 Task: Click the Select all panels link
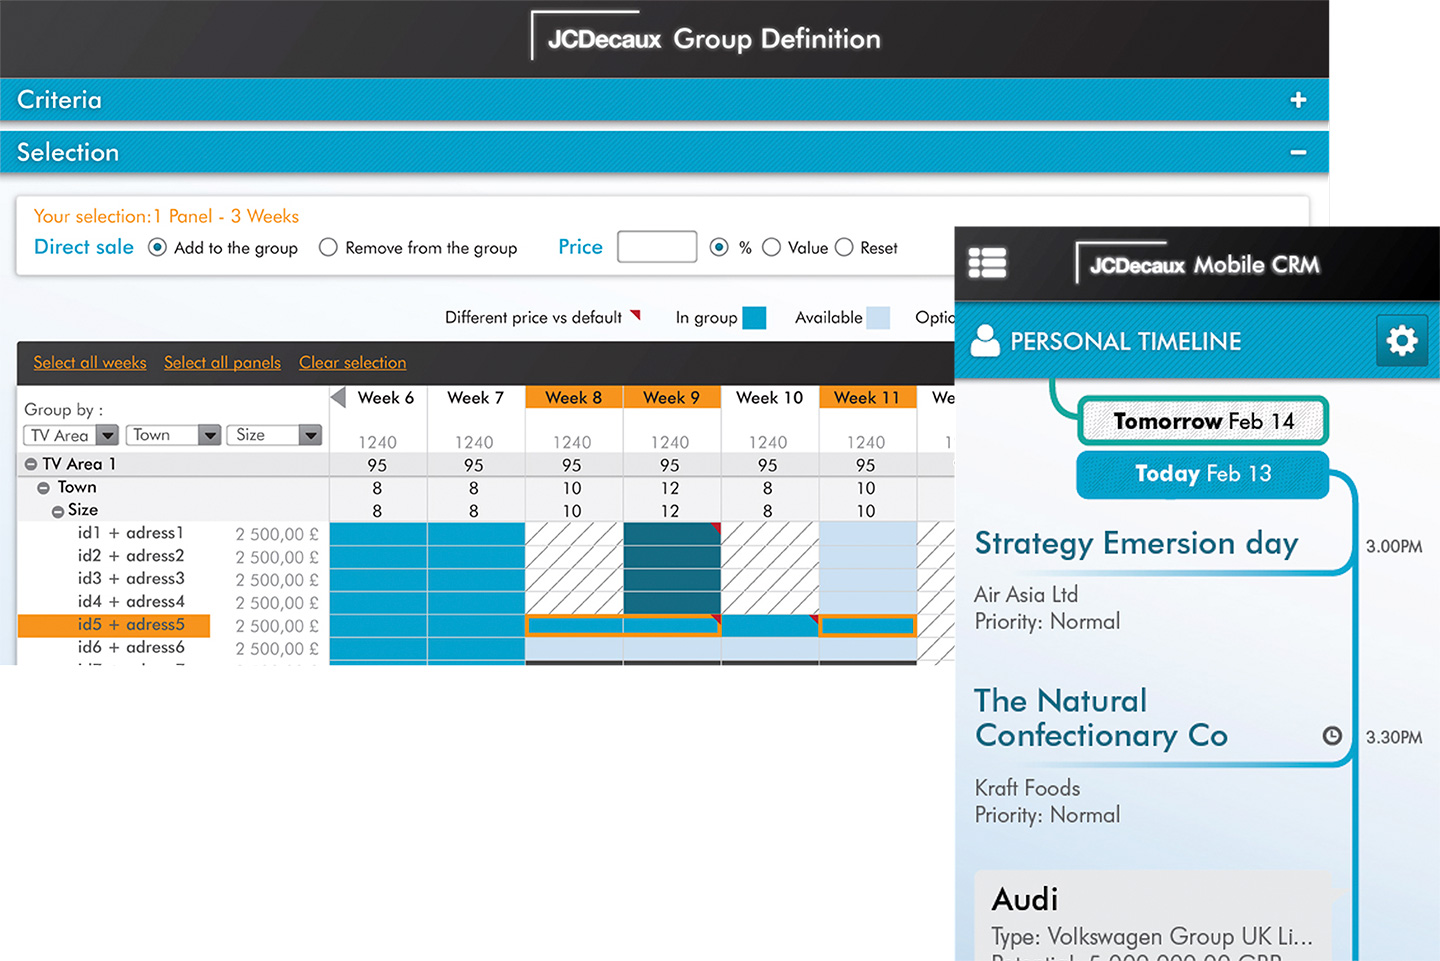[x=222, y=362]
